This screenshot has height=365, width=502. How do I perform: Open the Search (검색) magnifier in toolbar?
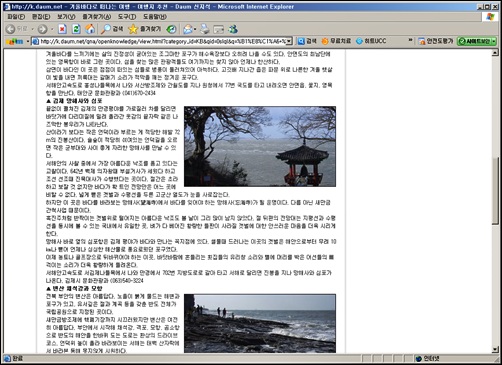click(x=112, y=29)
